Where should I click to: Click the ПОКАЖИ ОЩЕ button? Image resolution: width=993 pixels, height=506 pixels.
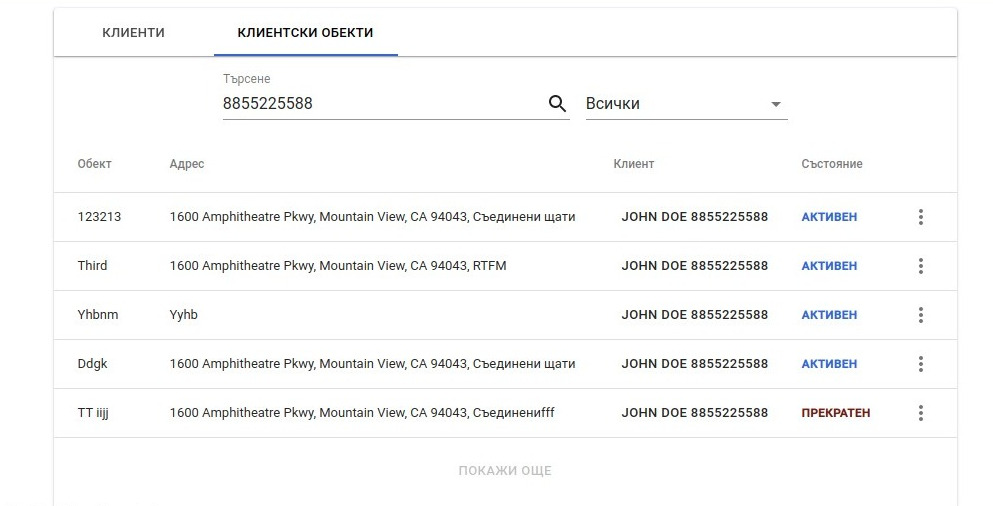[505, 471]
